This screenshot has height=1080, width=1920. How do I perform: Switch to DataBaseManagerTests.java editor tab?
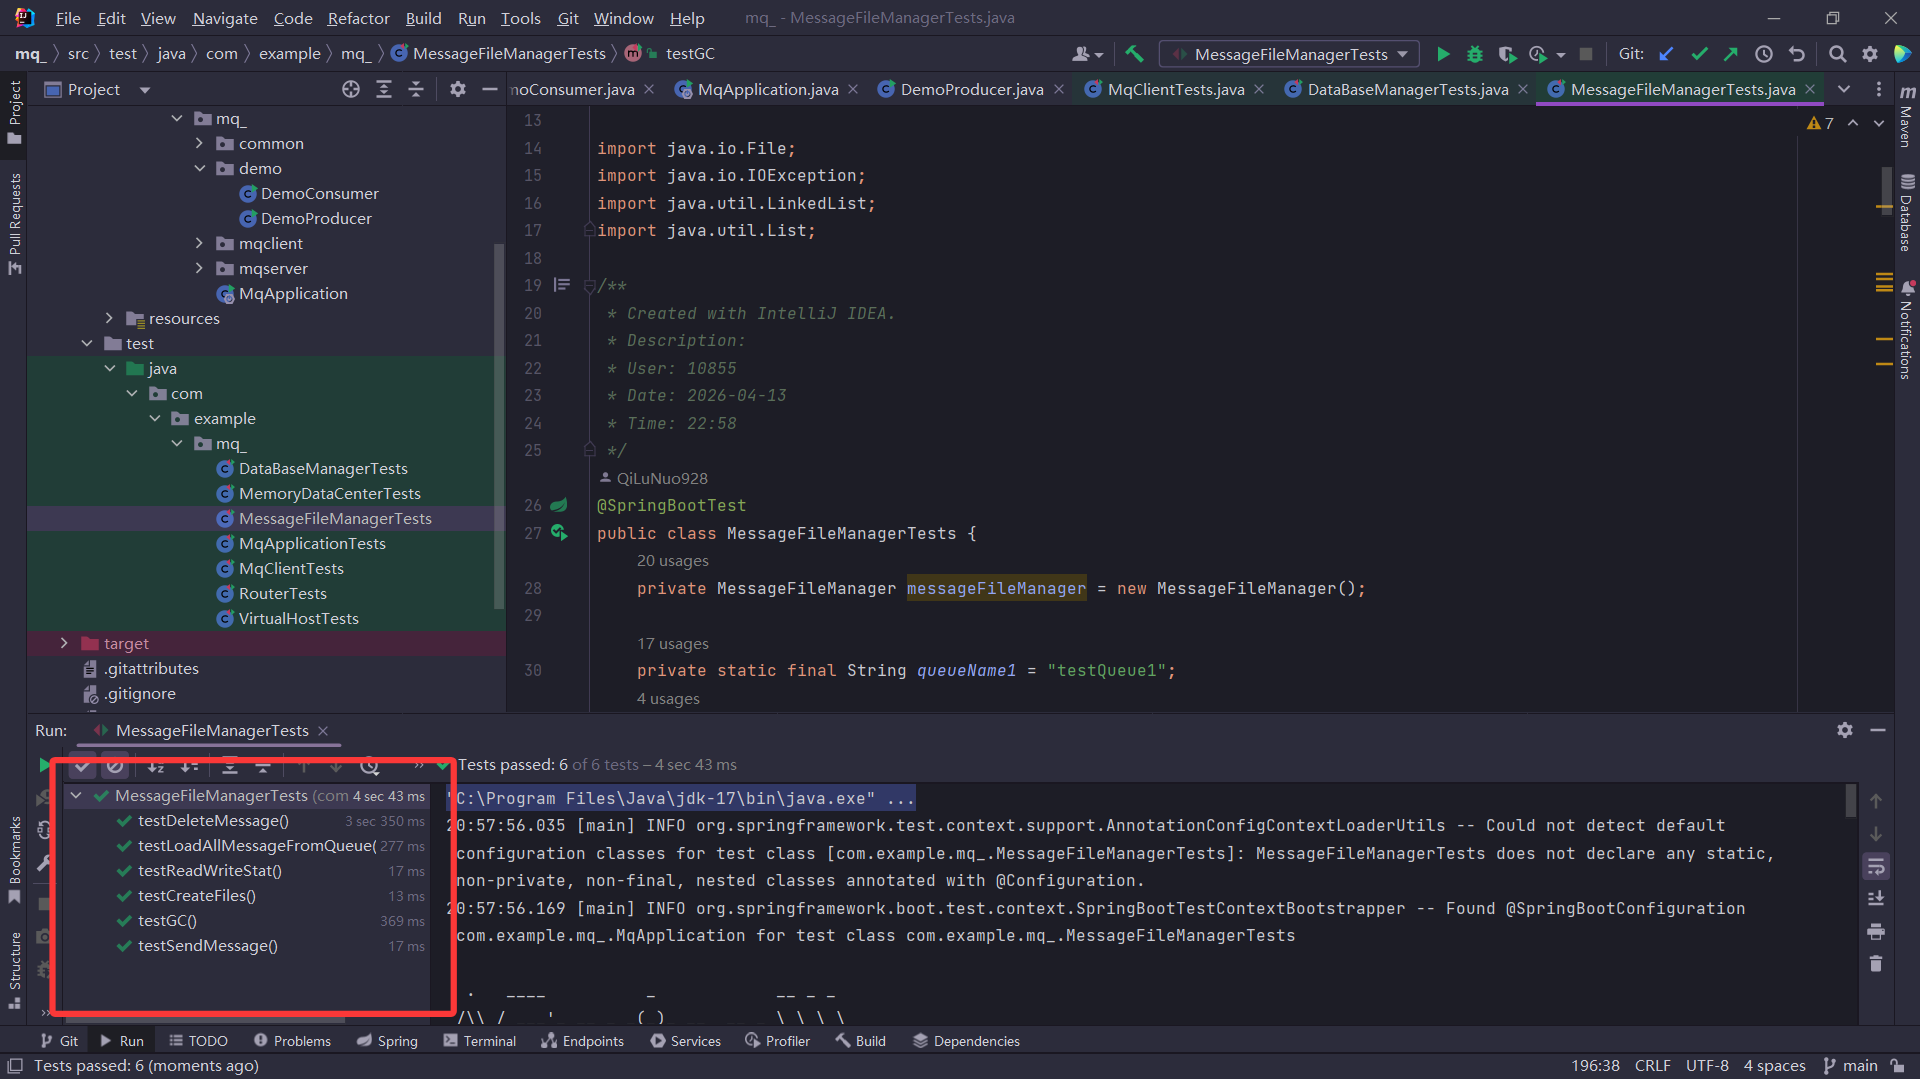pyautogui.click(x=1407, y=89)
